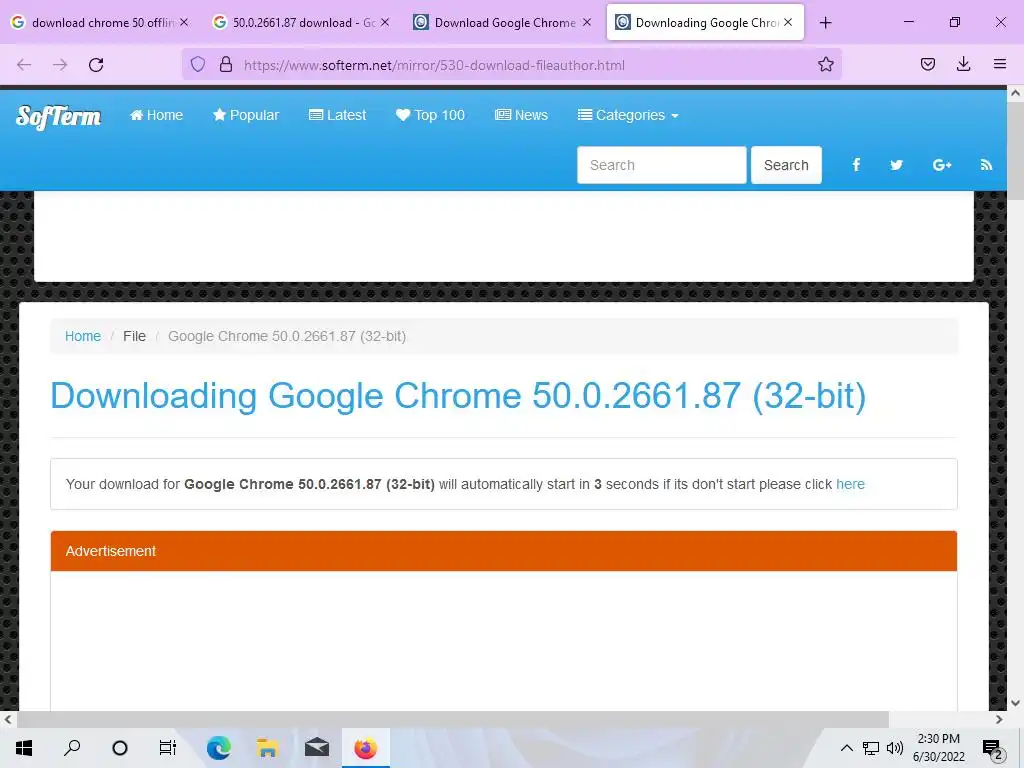Click the 'here' manual download link

tap(850, 484)
